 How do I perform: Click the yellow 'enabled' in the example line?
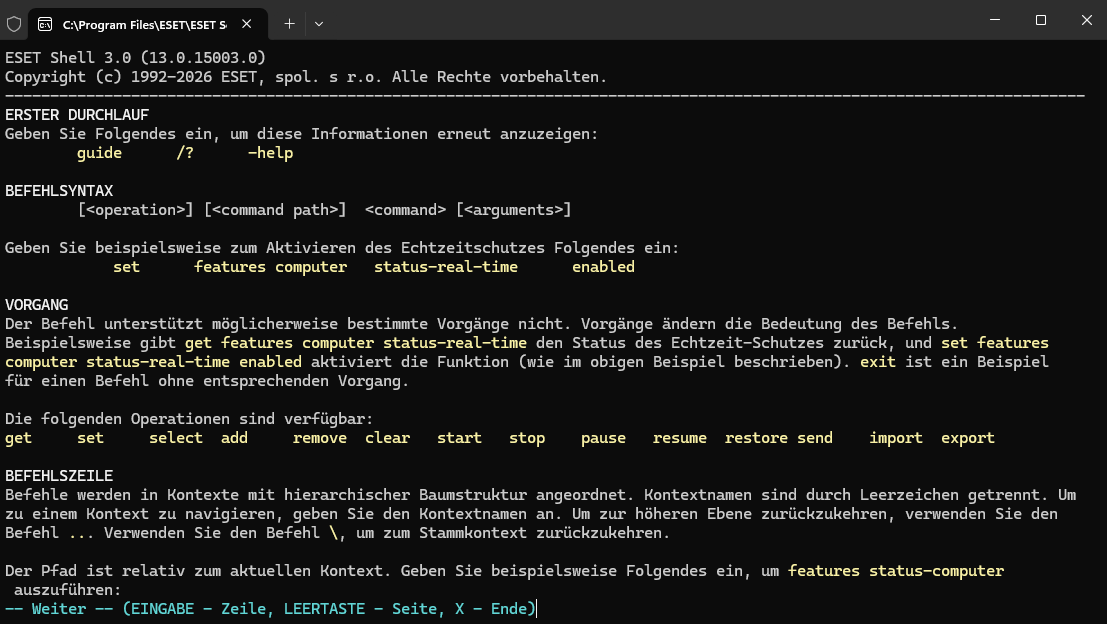point(604,267)
